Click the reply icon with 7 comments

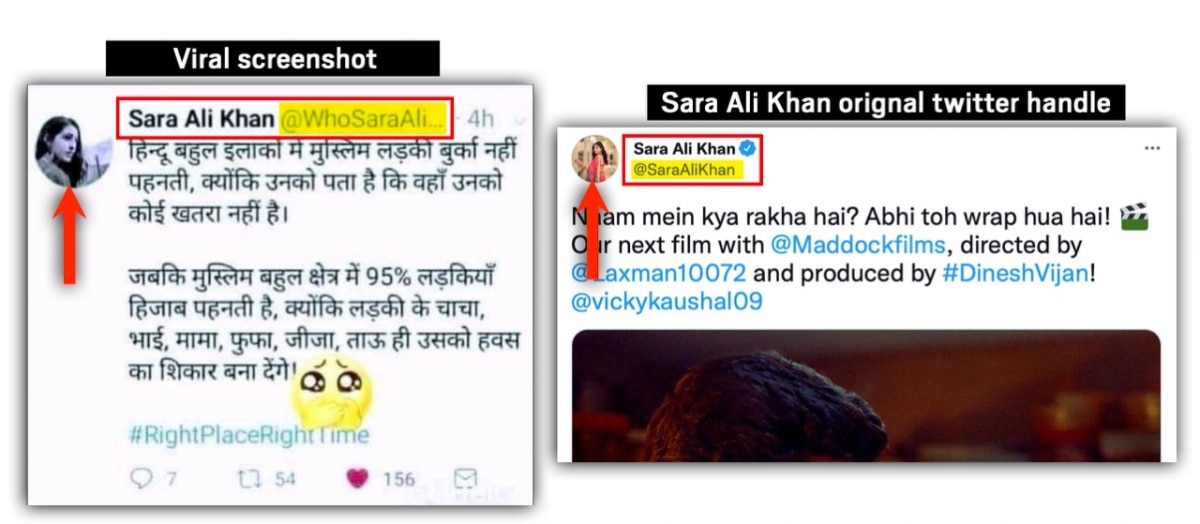(x=142, y=478)
